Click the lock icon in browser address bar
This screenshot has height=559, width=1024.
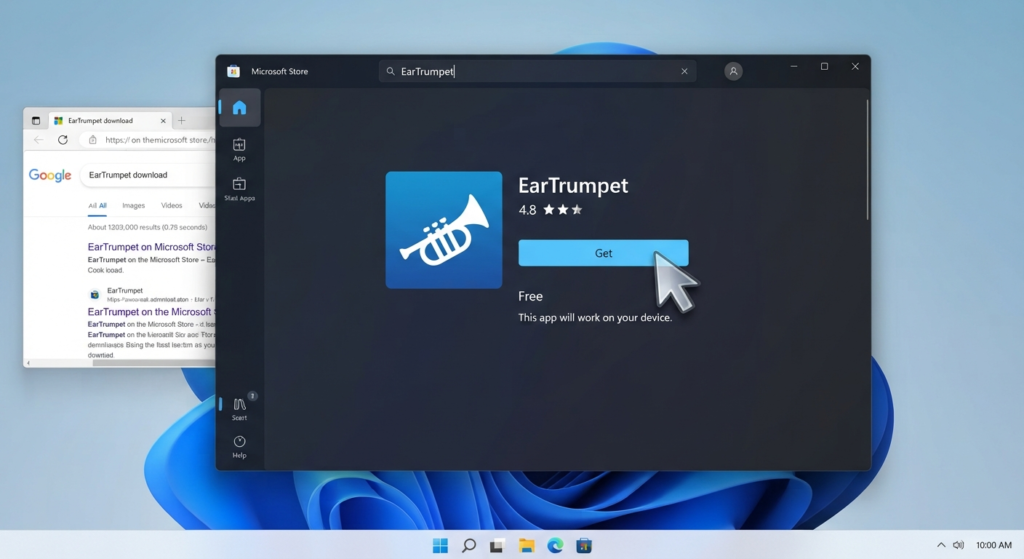[x=93, y=140]
